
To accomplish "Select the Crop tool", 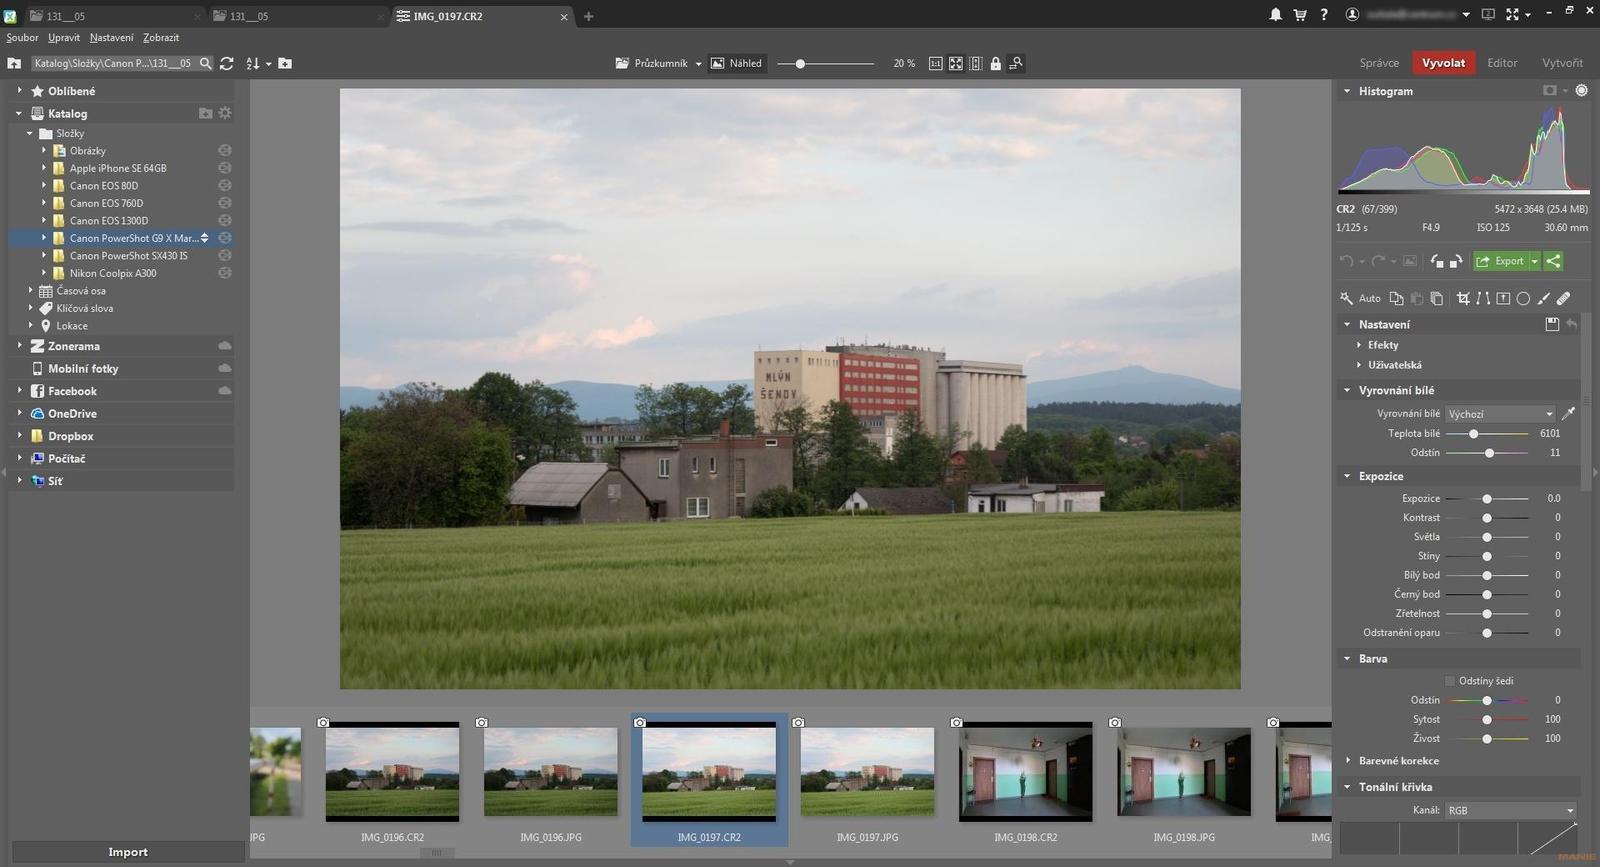I will 1463,298.
